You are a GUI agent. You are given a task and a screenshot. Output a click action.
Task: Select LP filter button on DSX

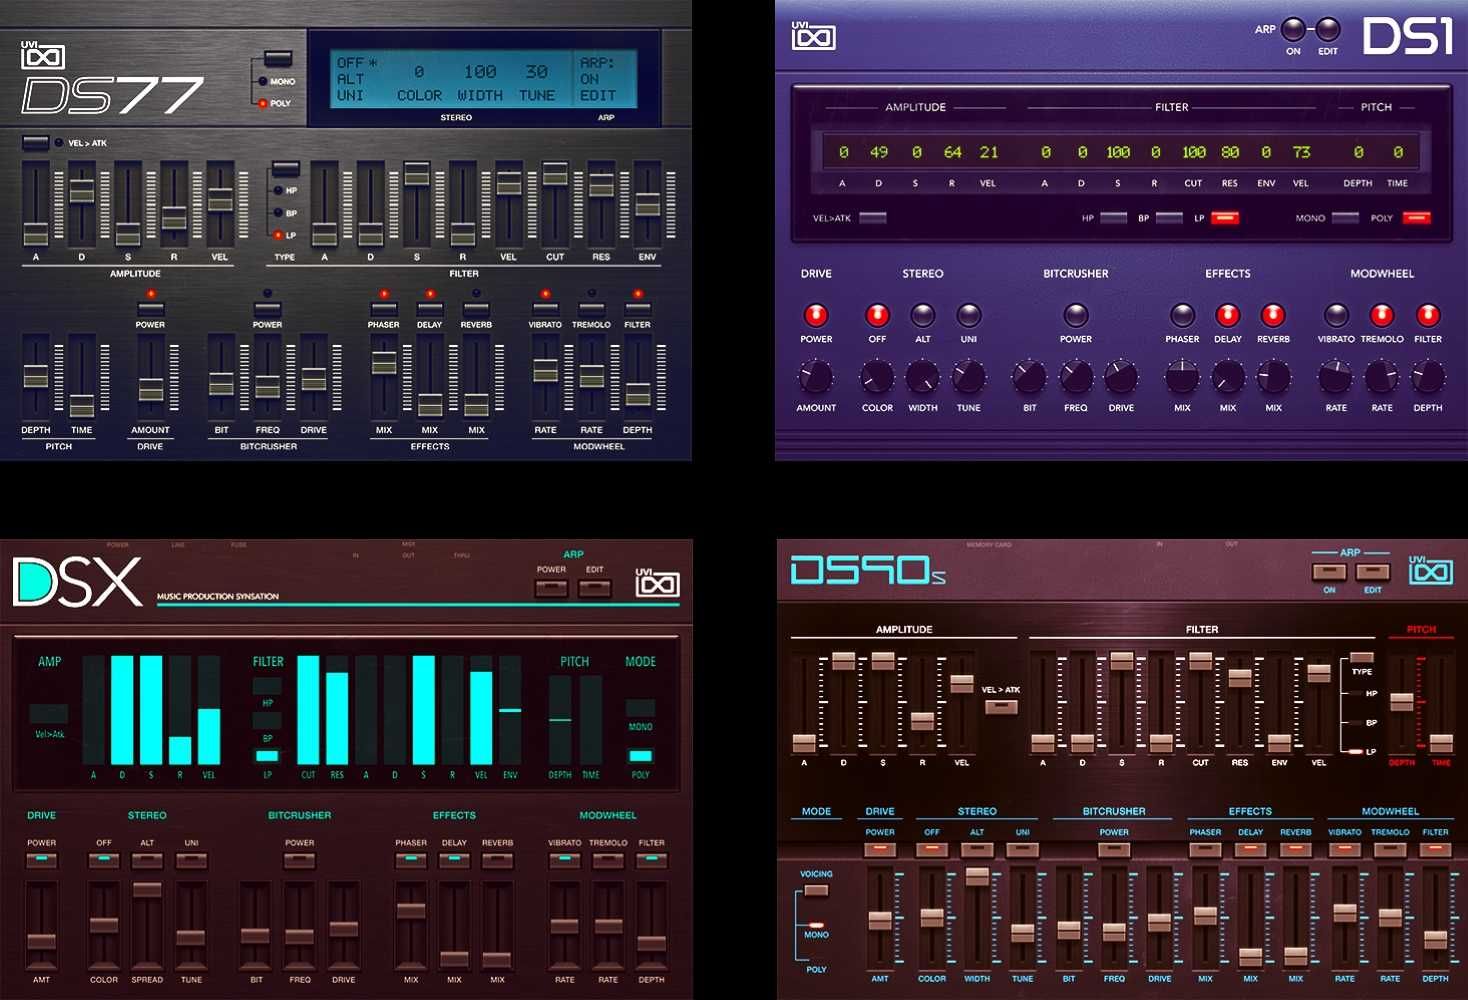click(x=267, y=756)
